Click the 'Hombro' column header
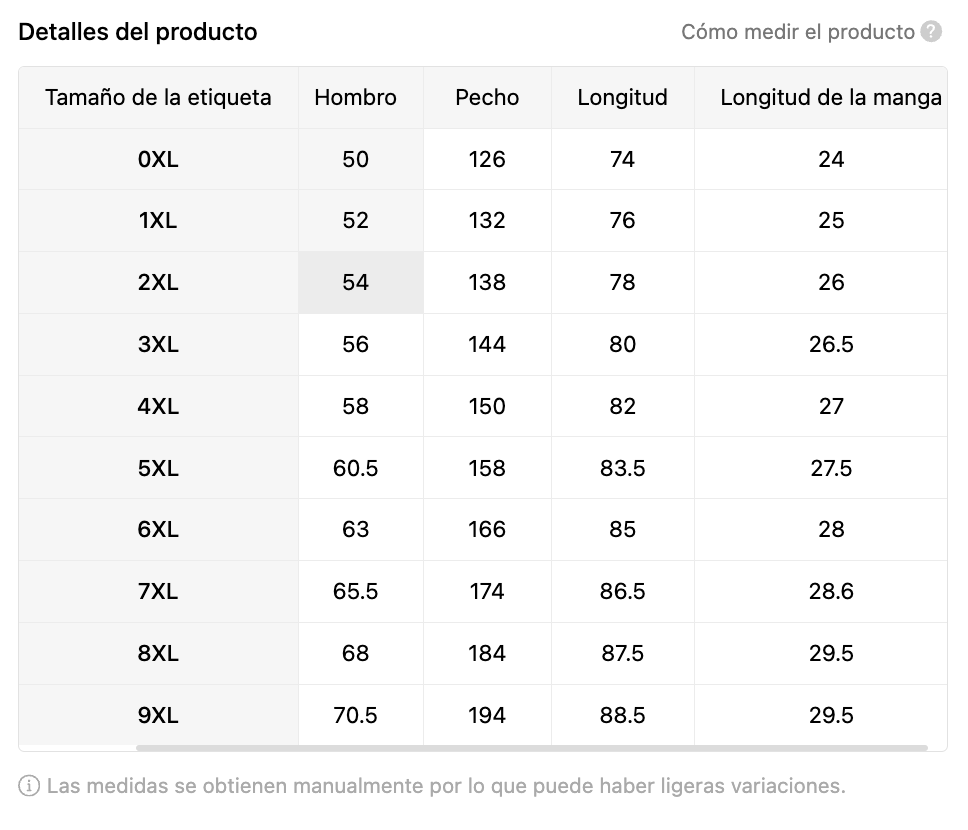968x830 pixels. click(x=355, y=97)
